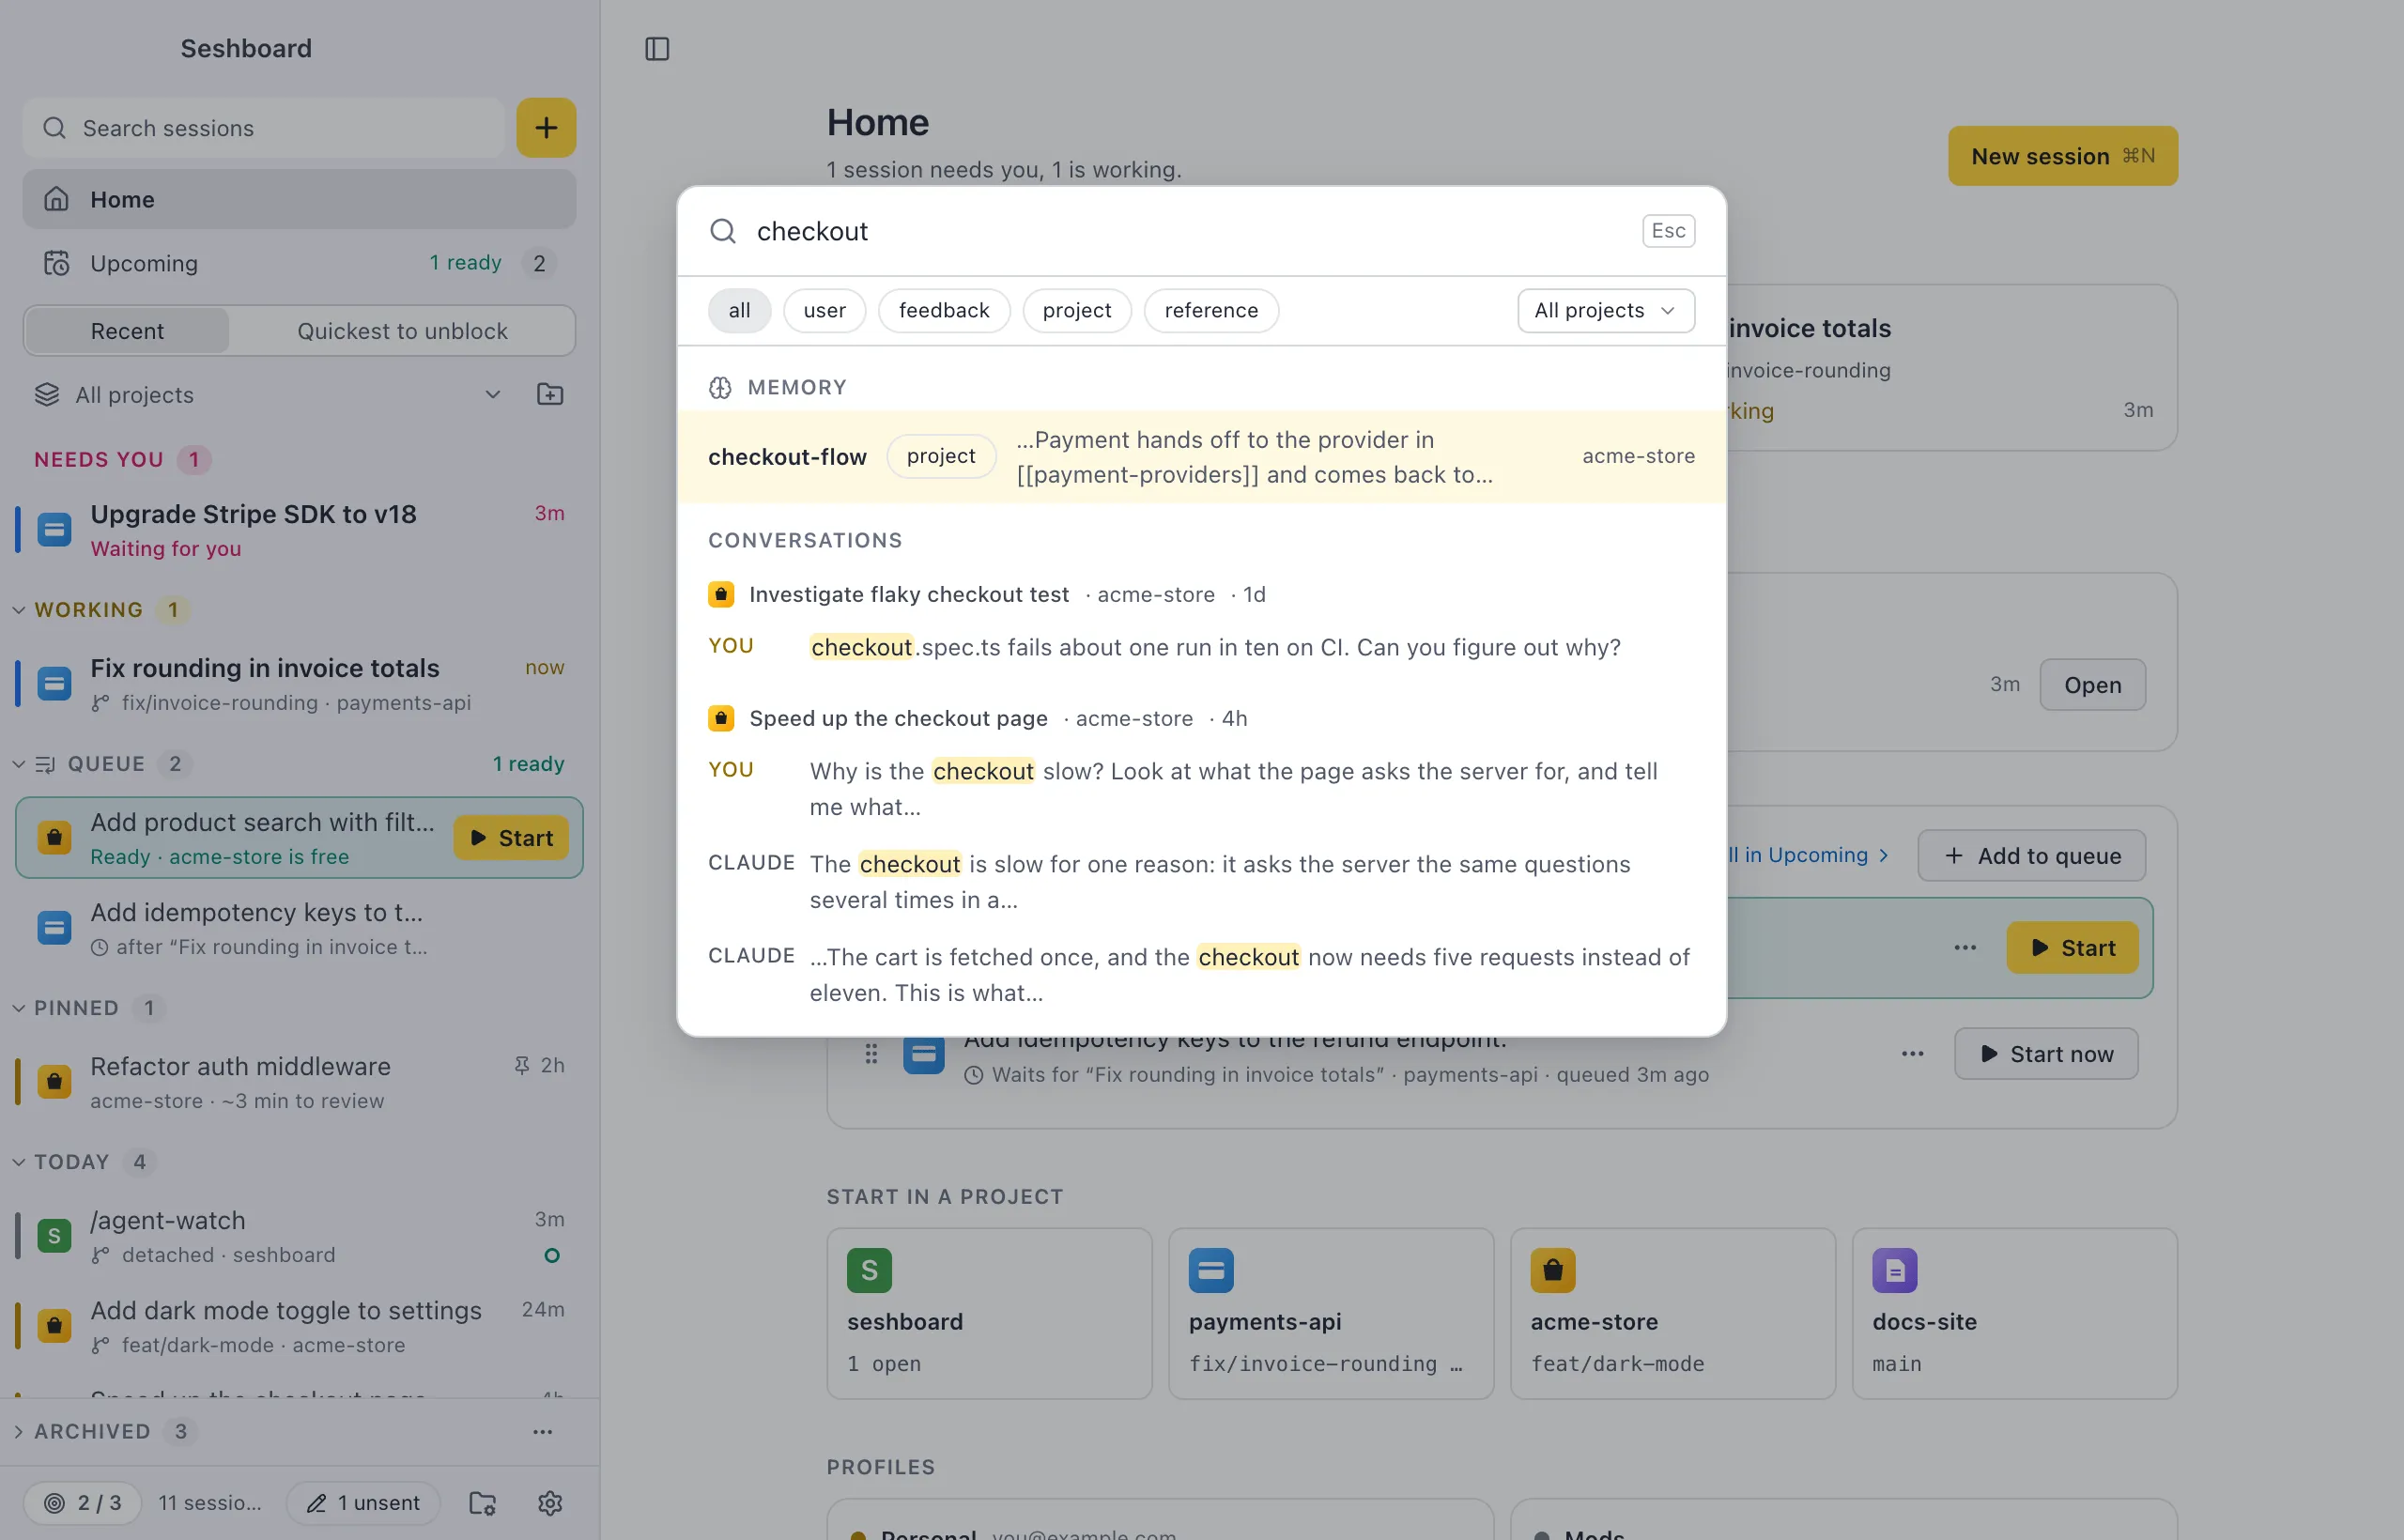Filter results by 'all' chip
Screen dimensions: 2404x1540
click(739, 310)
